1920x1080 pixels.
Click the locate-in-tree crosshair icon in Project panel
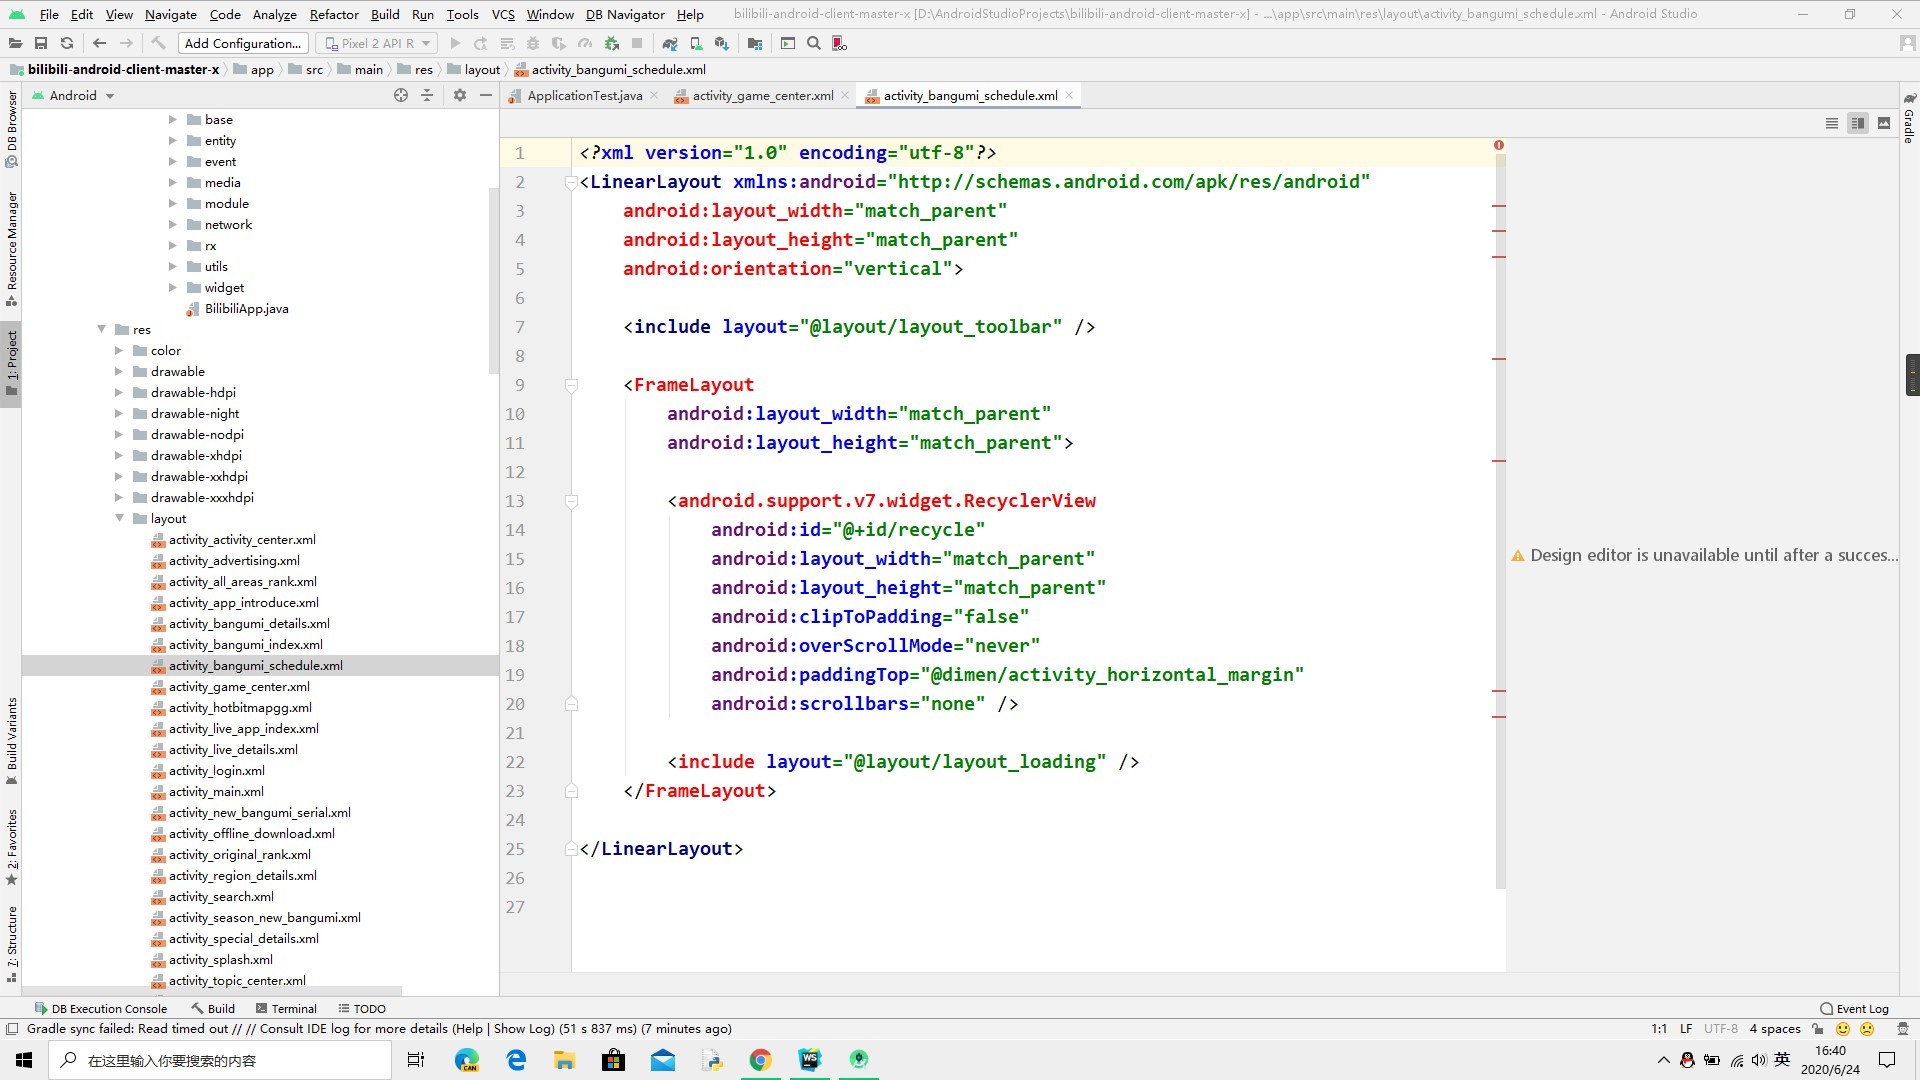click(x=401, y=95)
